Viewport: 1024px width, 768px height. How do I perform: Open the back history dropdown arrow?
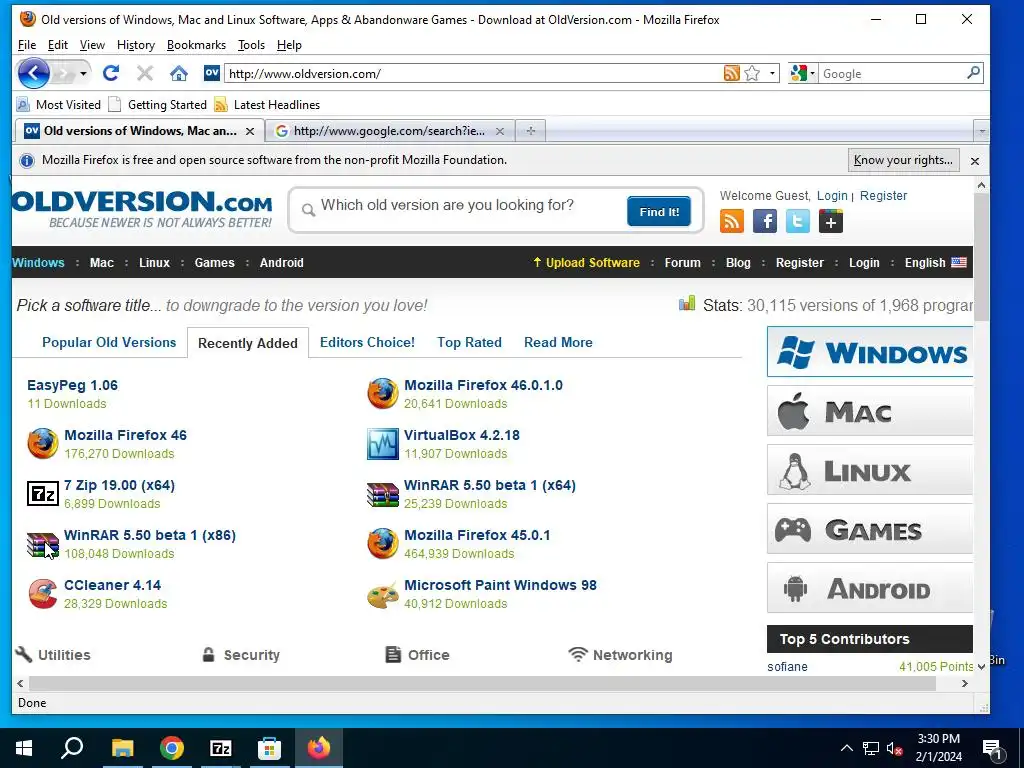(83, 74)
